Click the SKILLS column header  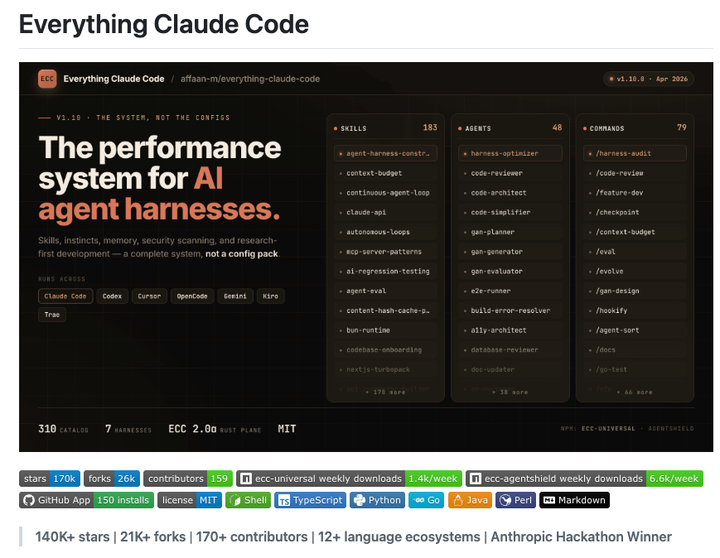point(353,129)
